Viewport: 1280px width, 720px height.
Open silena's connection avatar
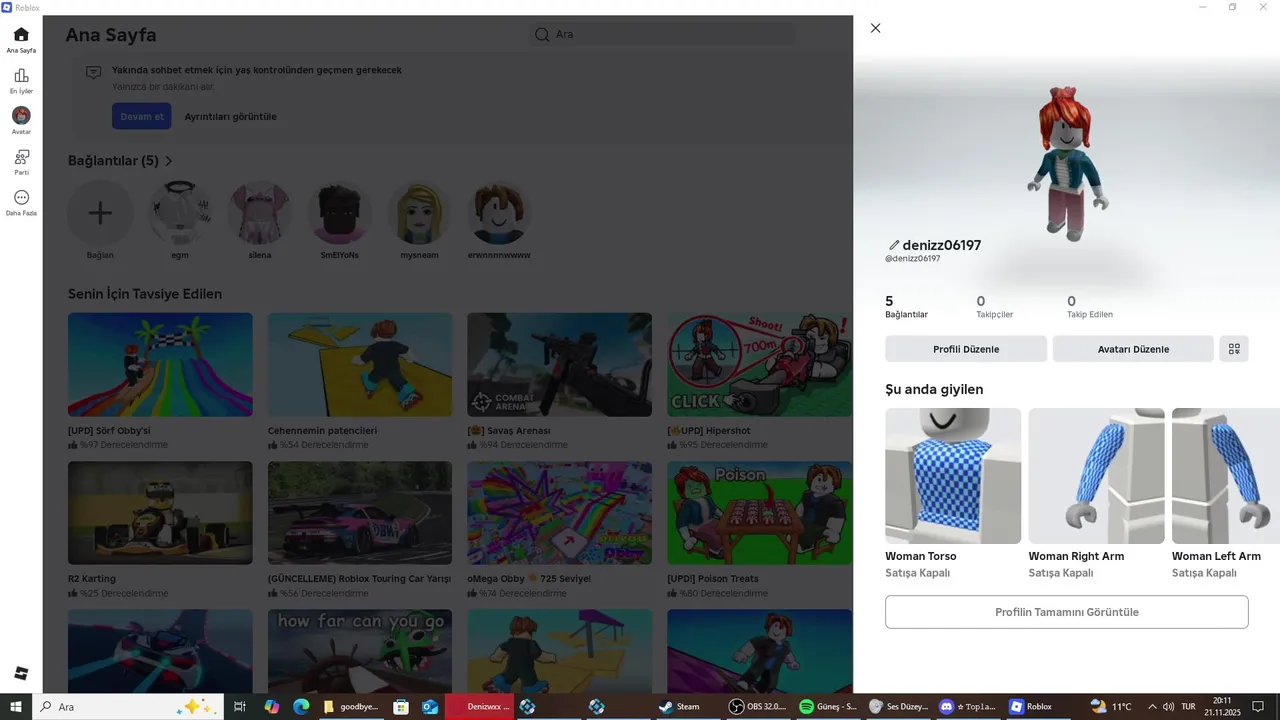[x=260, y=213]
